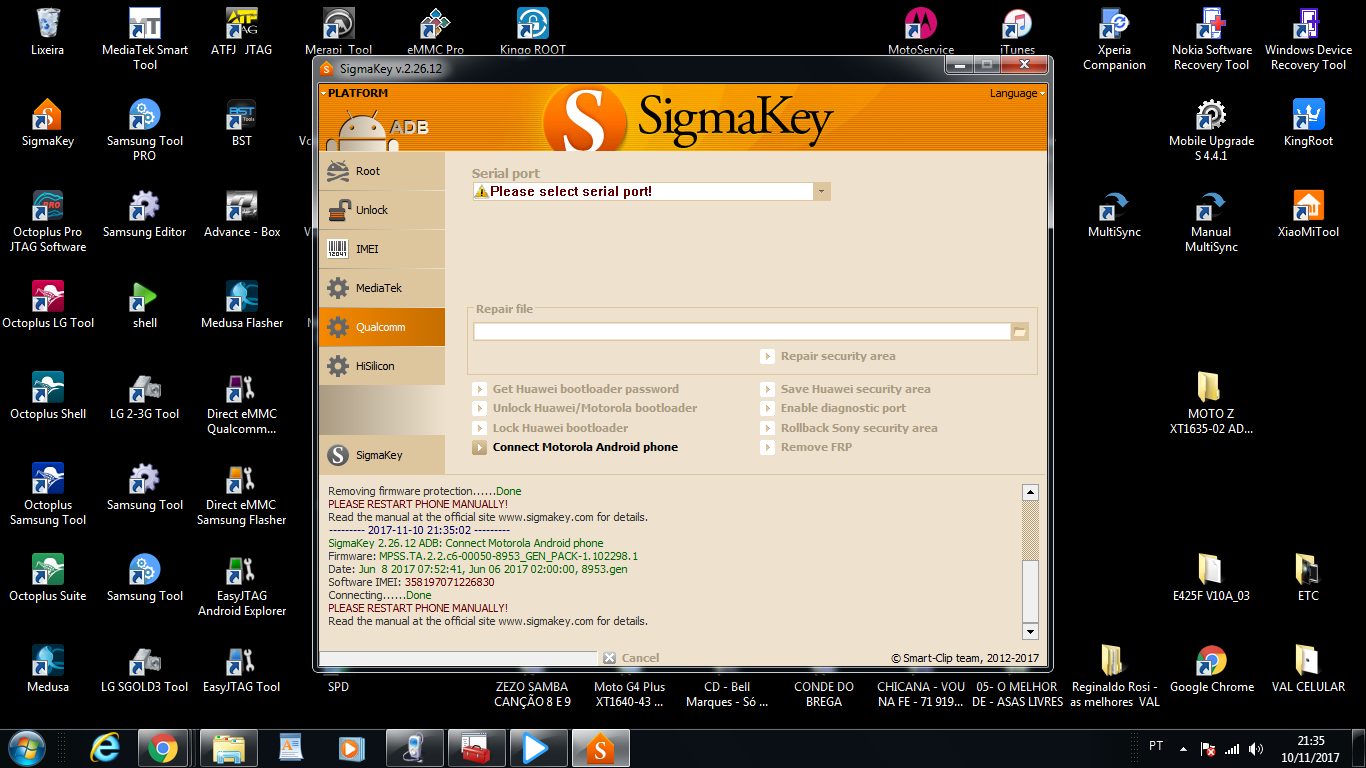1366x768 pixels.
Task: Open Nokia Software Recovery Tool icon
Action: 1211,39
